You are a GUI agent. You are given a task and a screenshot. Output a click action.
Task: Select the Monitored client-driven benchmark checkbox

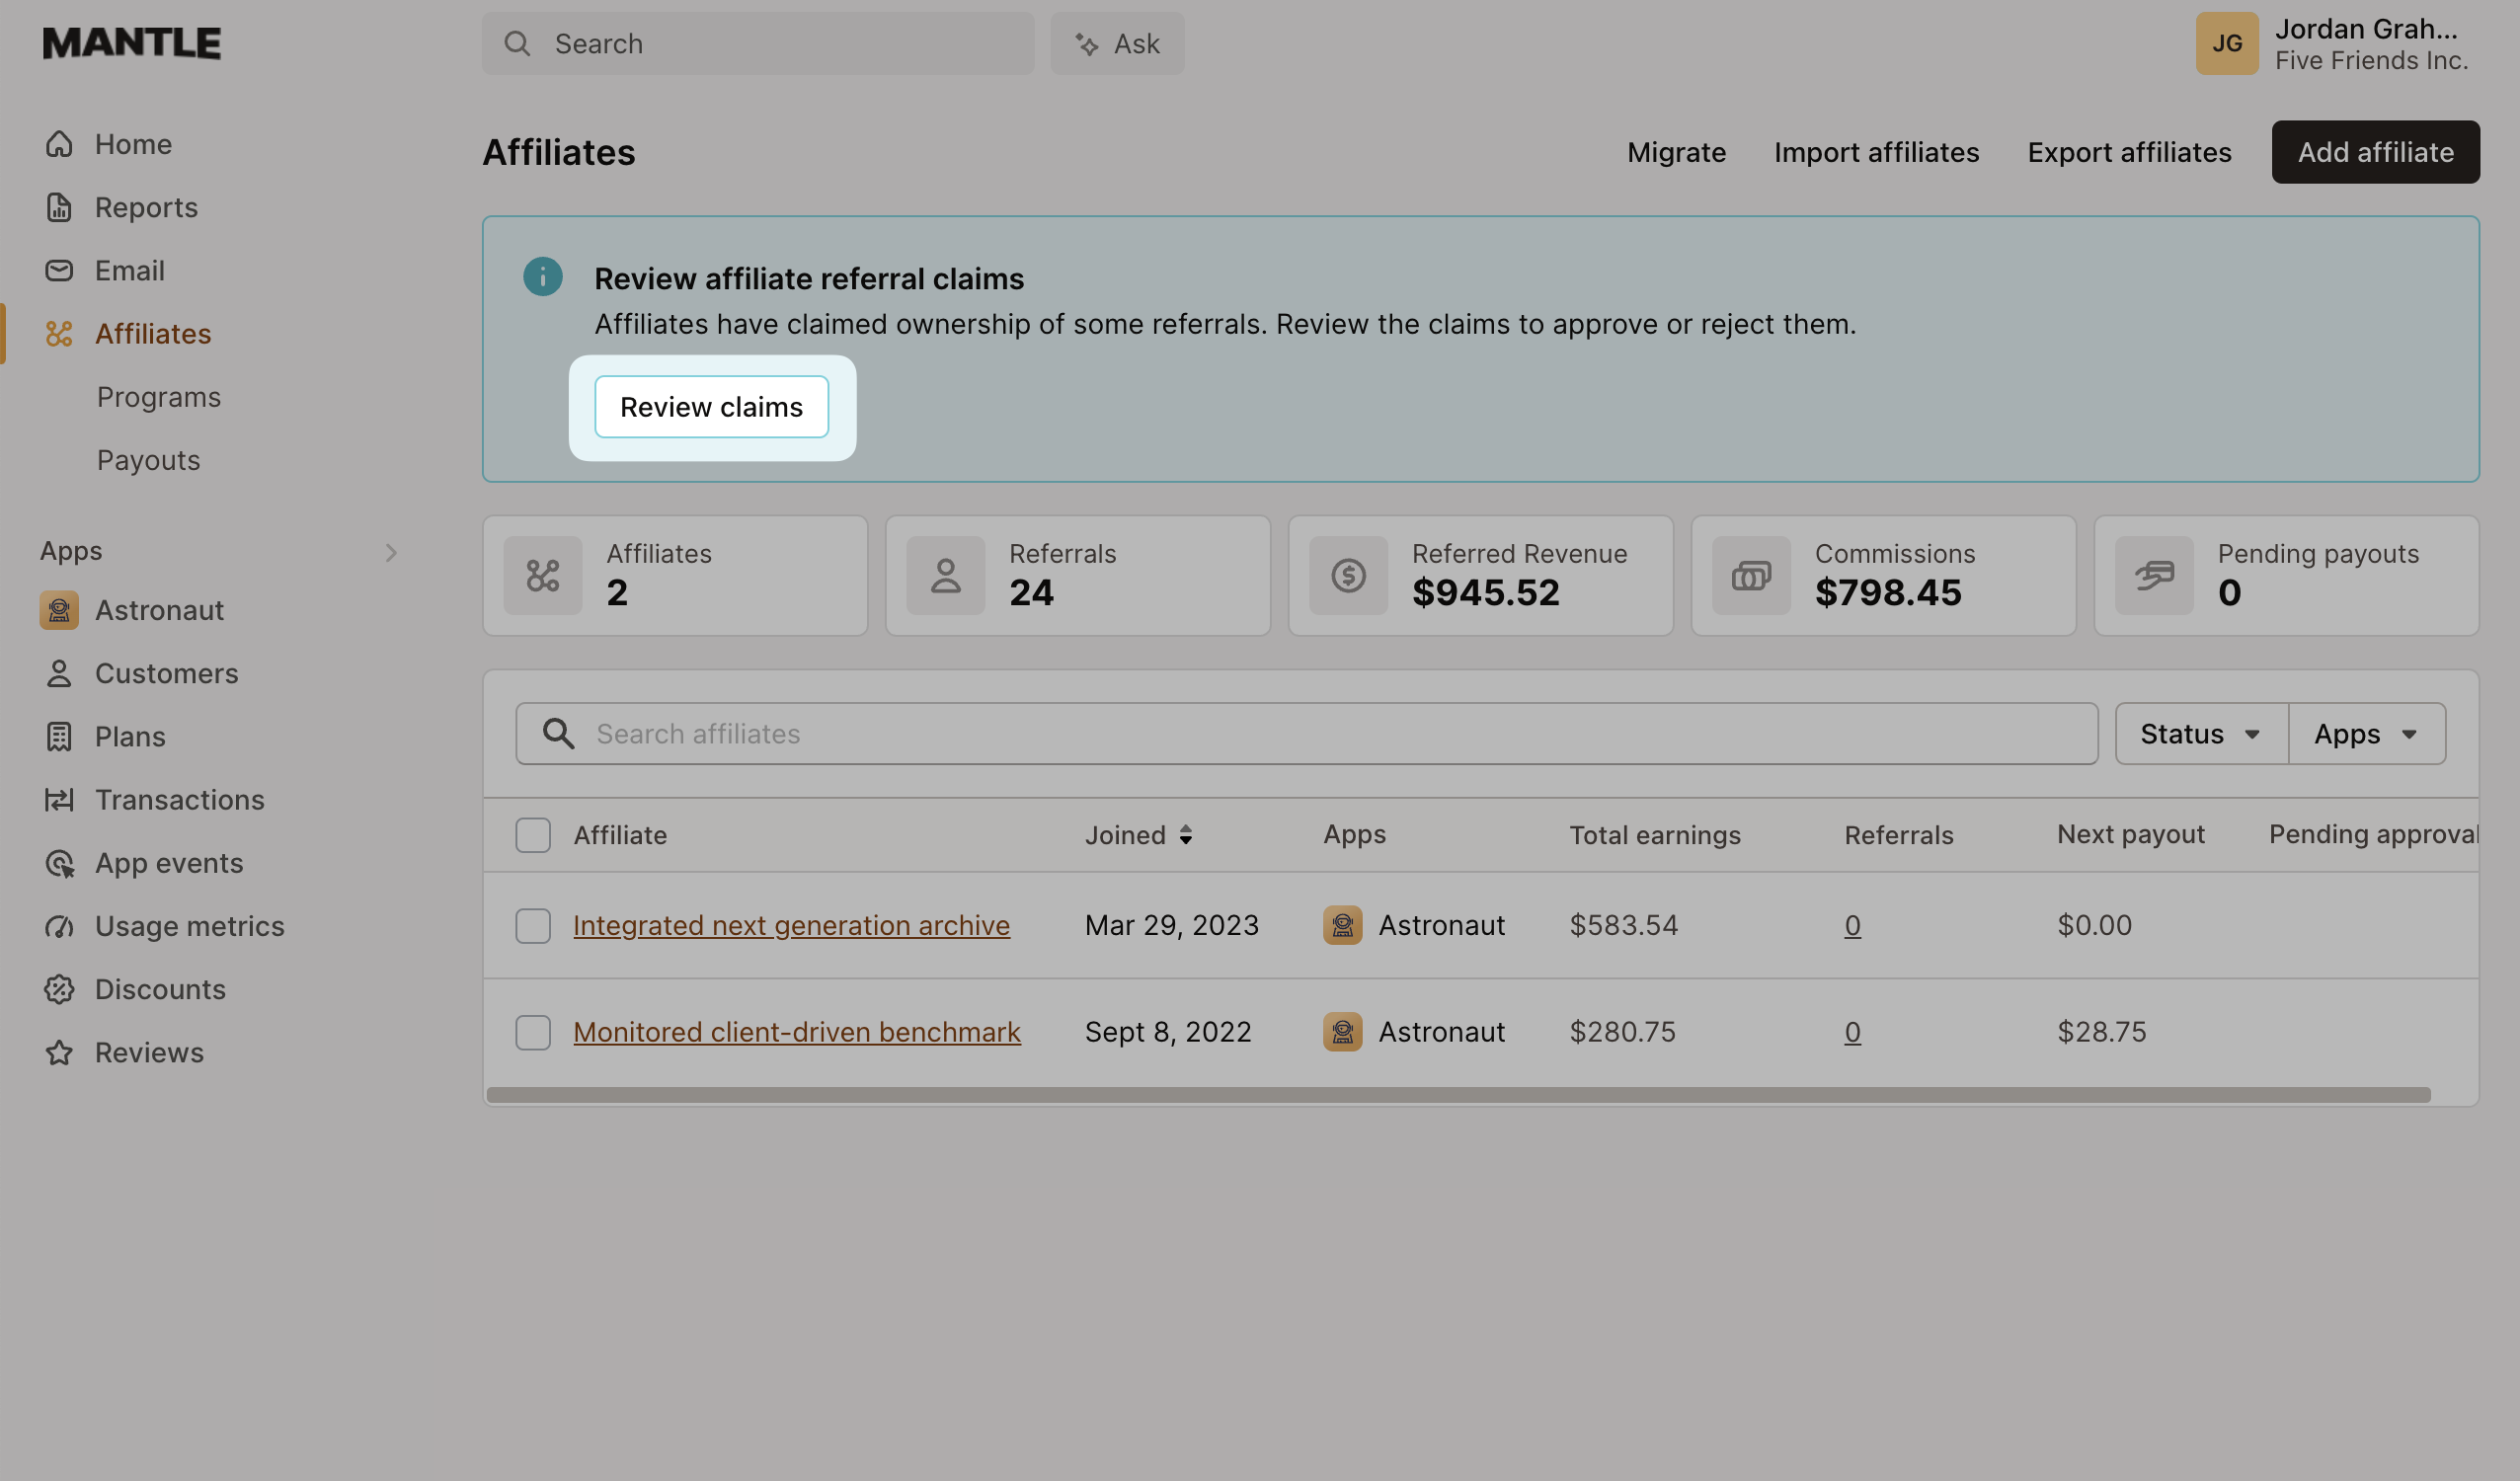[x=533, y=1032]
